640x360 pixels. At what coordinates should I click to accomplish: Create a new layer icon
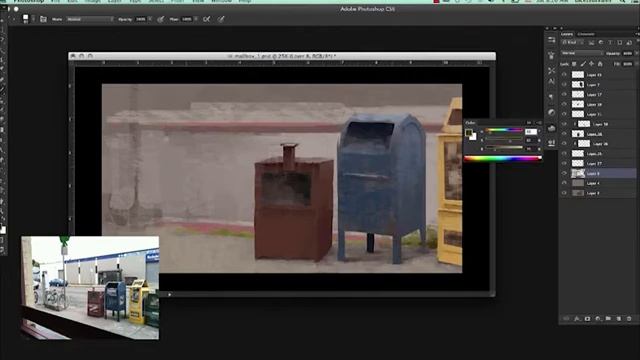tap(618, 318)
